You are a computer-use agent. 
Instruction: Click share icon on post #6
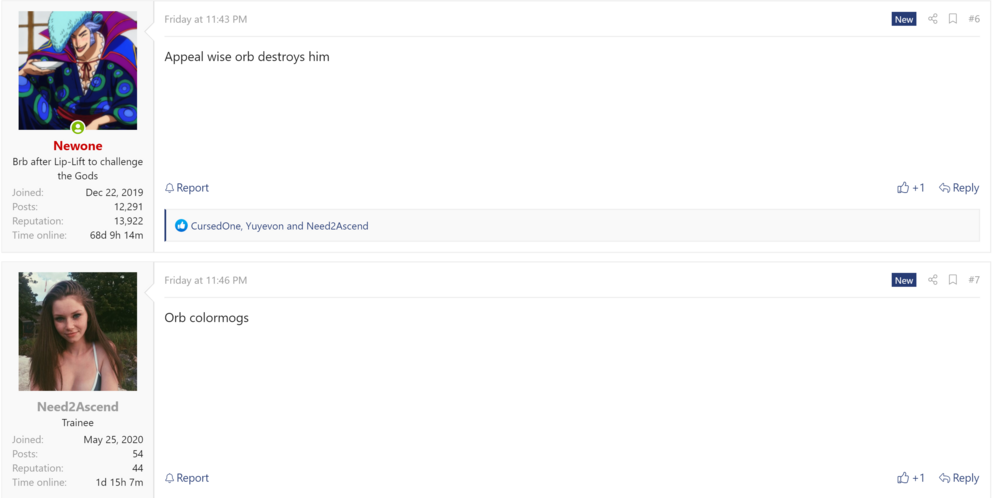(933, 19)
